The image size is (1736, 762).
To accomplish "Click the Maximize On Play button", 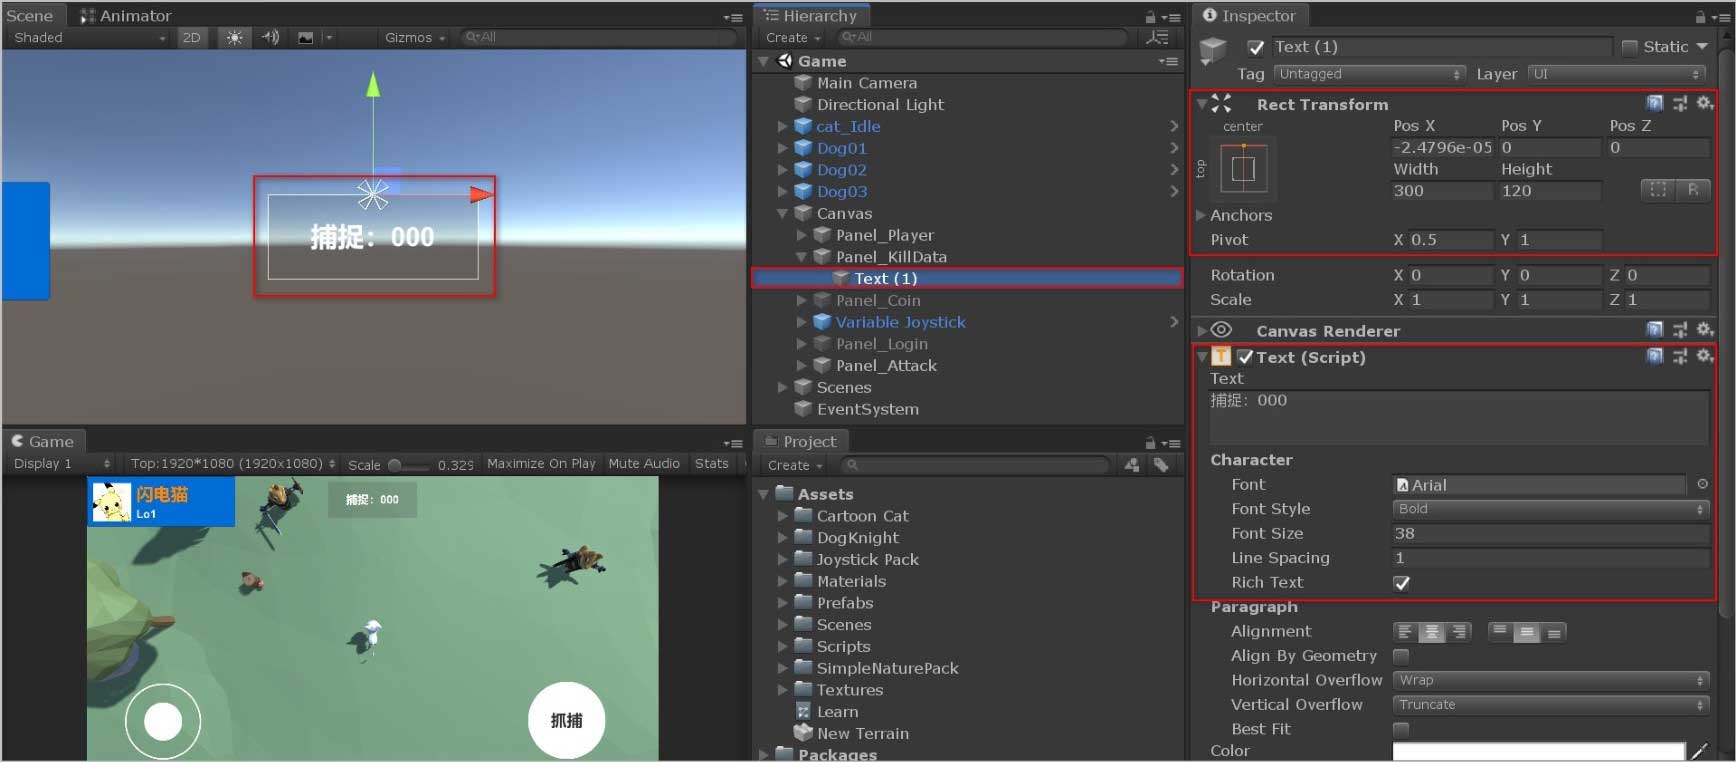I will coord(540,464).
